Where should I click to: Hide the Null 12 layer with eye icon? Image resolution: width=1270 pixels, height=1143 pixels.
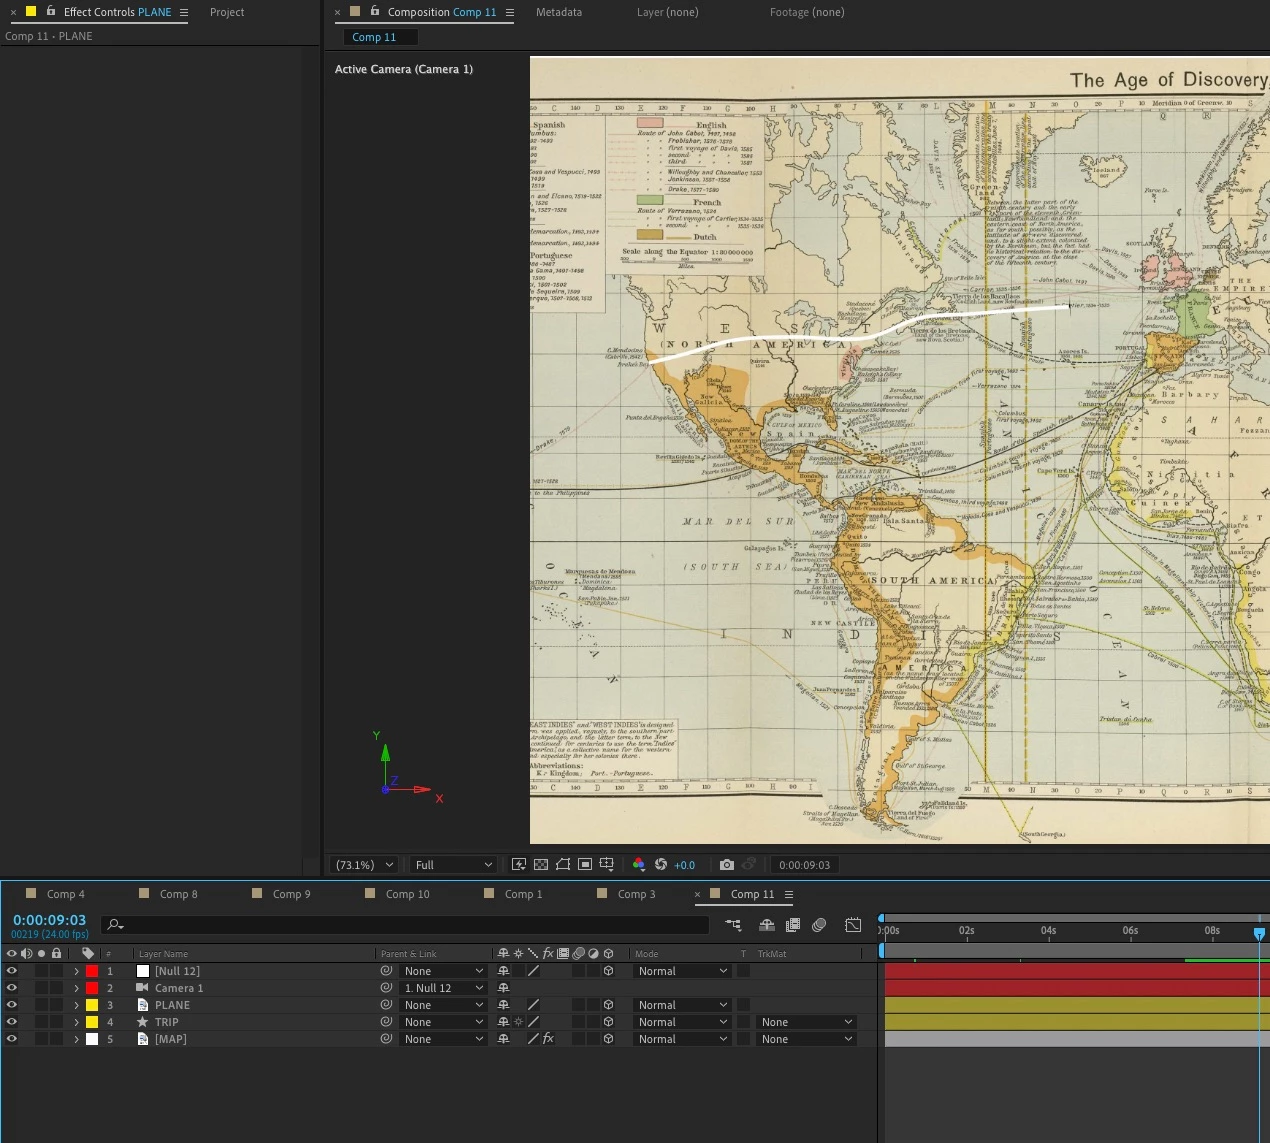(12, 971)
